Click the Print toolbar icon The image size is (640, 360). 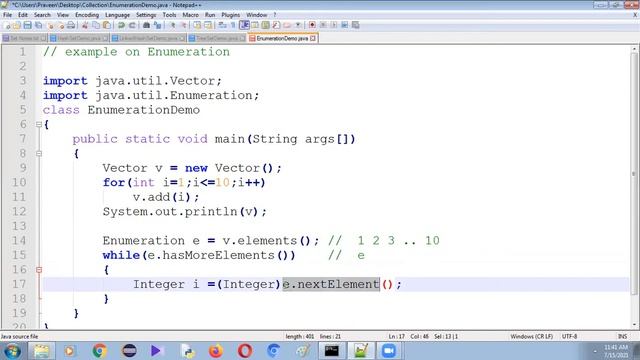(x=71, y=25)
